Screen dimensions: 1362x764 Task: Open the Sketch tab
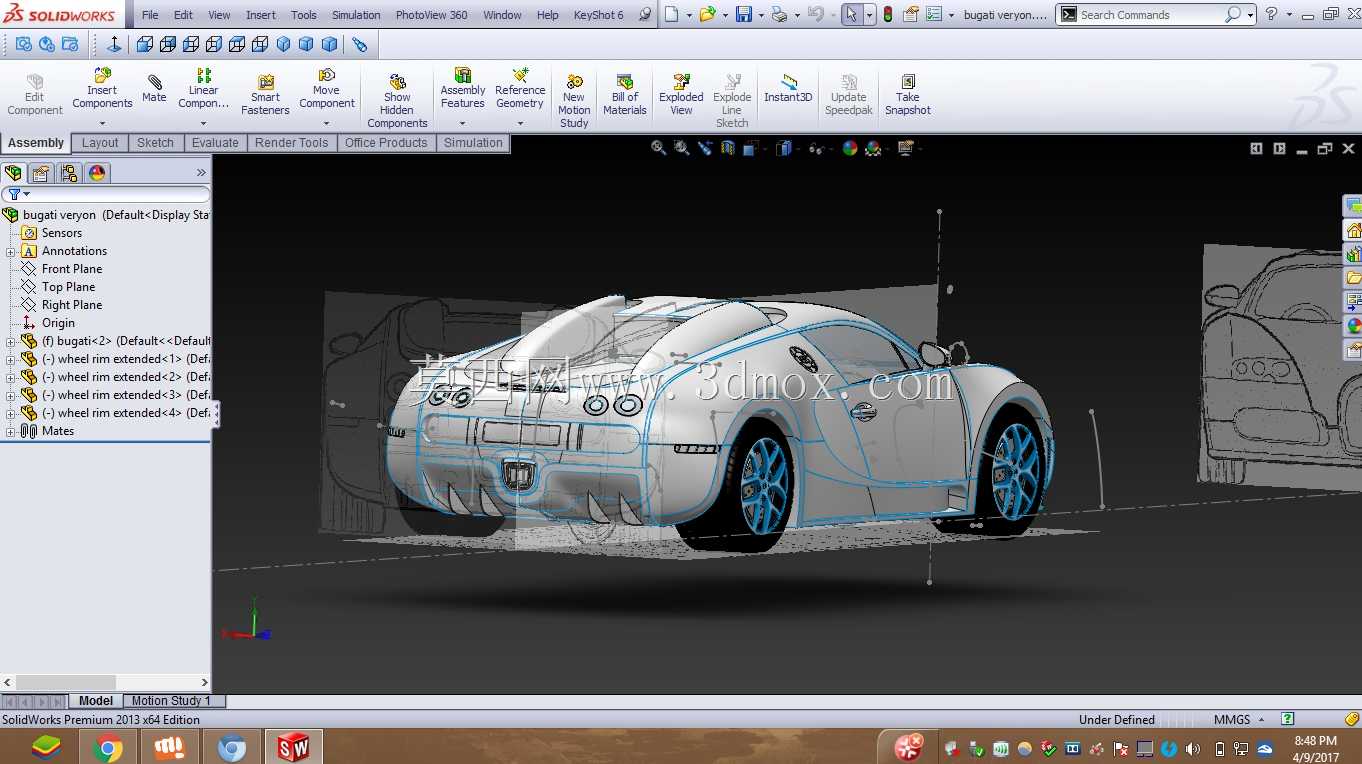click(x=155, y=143)
